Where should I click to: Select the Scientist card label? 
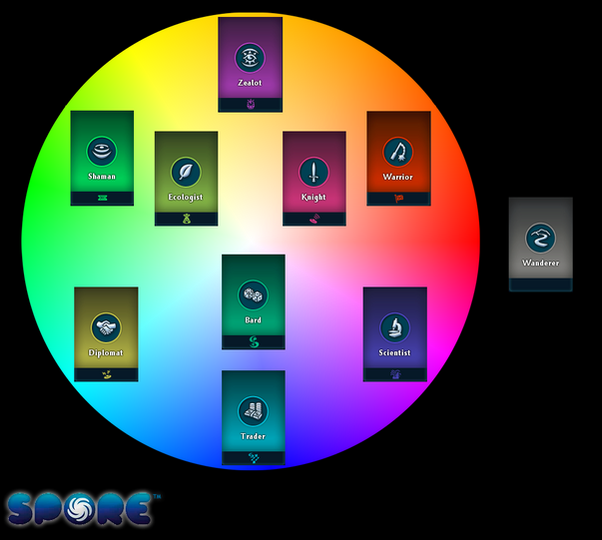[395, 352]
